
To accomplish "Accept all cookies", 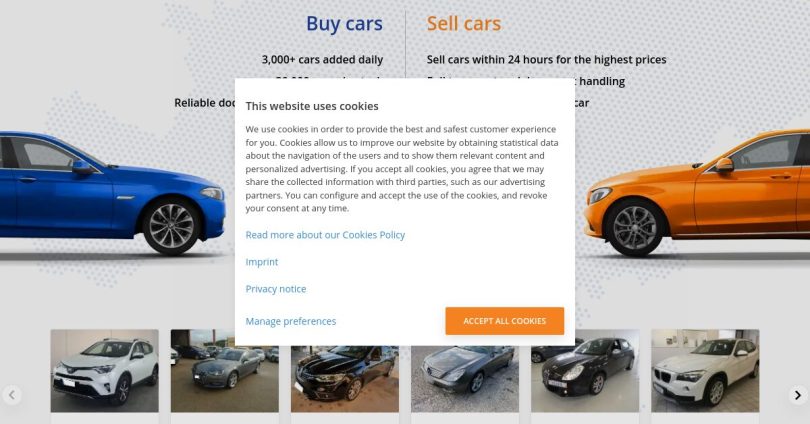I will 505,321.
